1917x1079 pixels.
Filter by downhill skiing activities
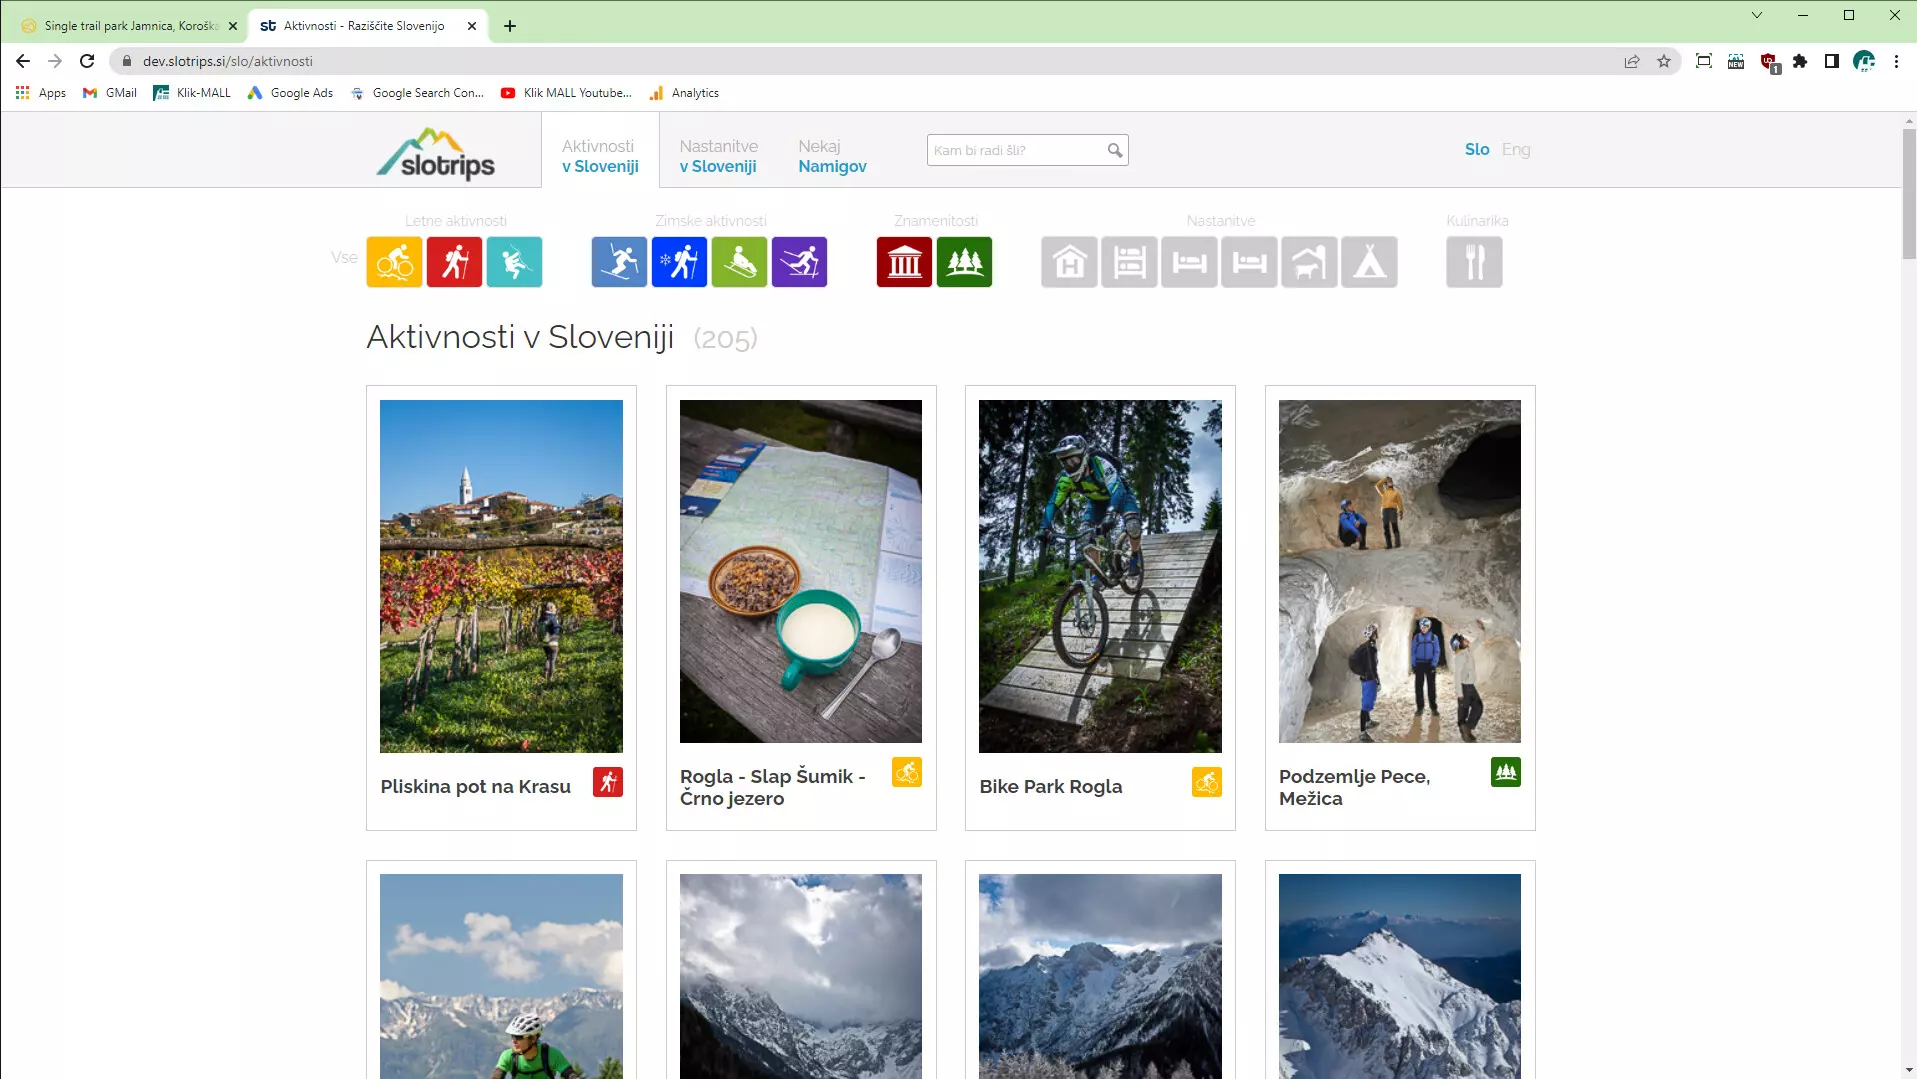[619, 262]
